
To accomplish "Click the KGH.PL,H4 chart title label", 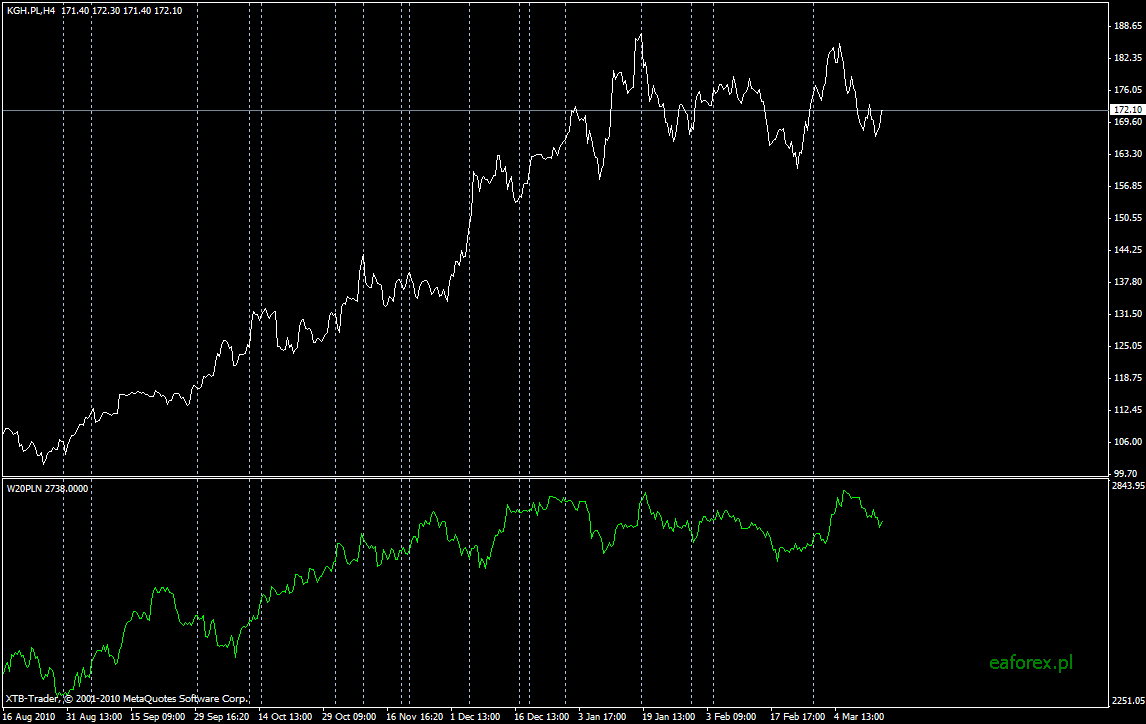I will coord(31,11).
